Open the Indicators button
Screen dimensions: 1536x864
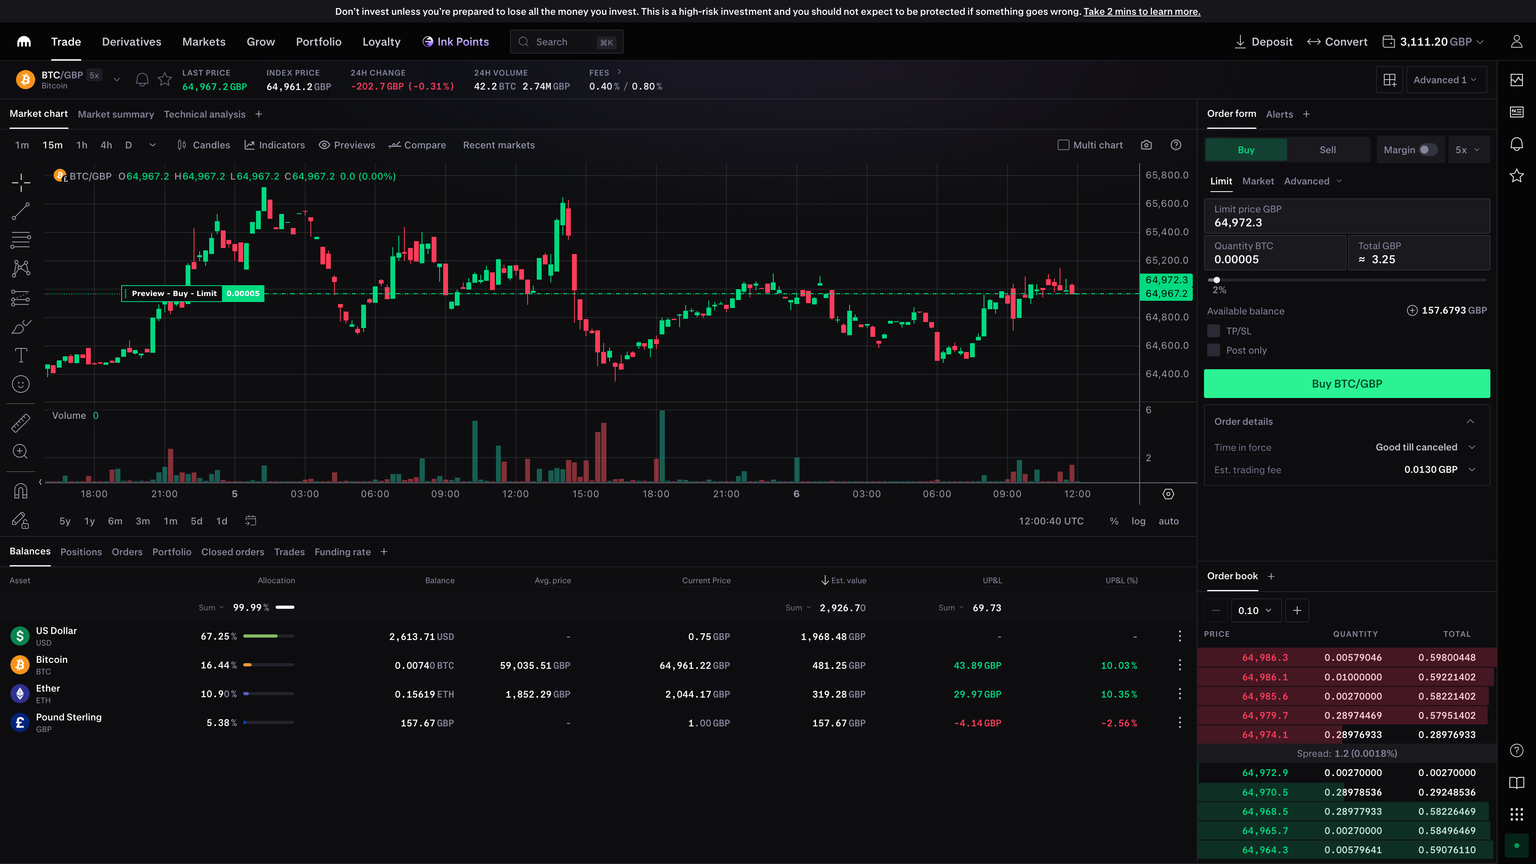[x=275, y=145]
